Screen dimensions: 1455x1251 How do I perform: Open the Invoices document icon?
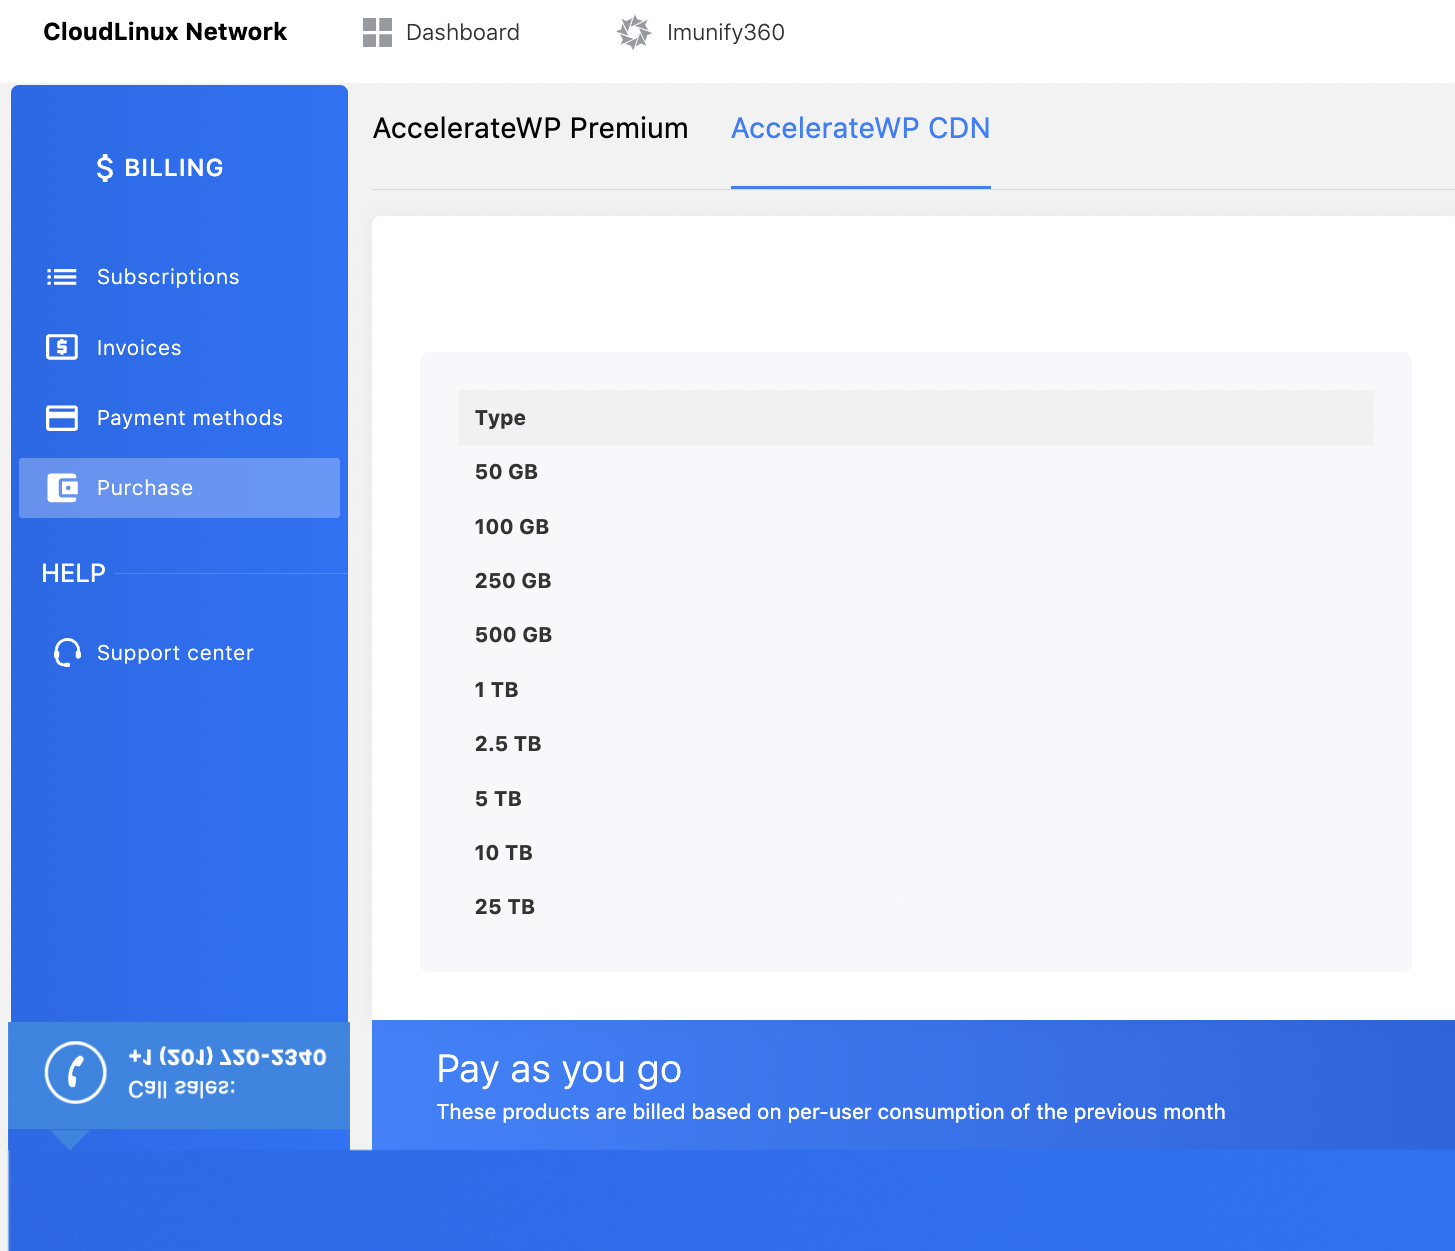point(61,347)
